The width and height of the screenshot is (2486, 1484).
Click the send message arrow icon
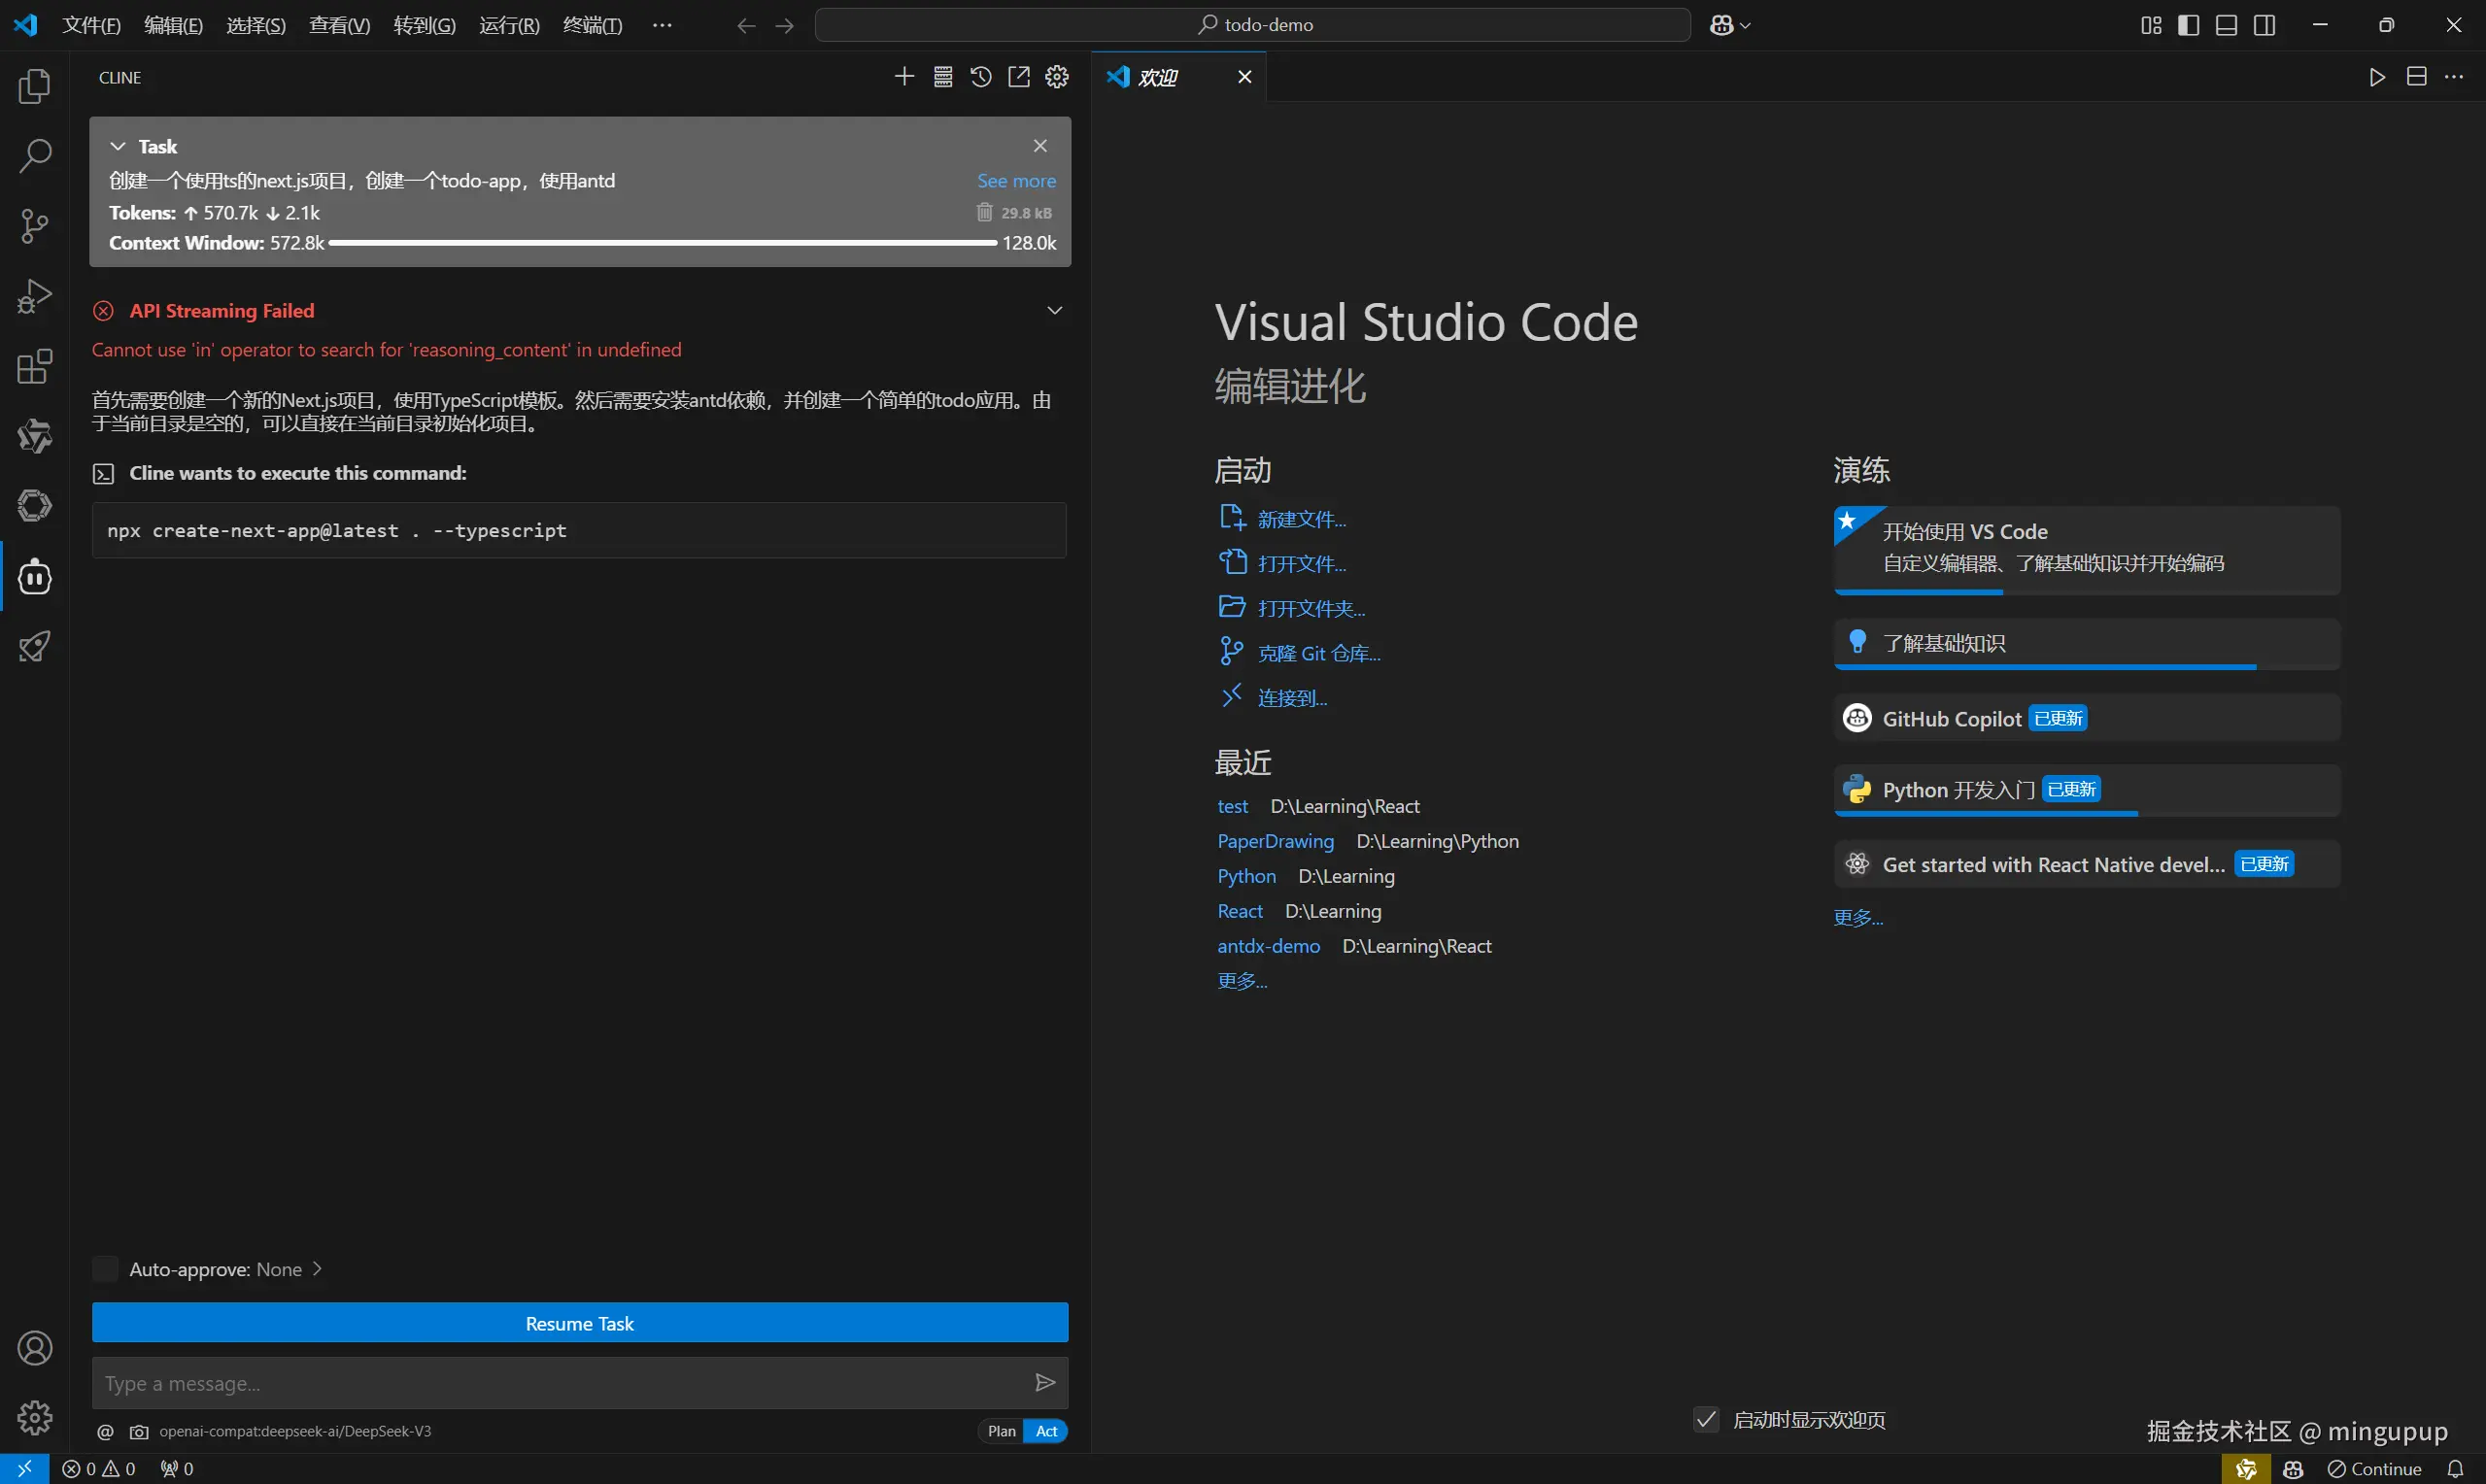click(x=1045, y=1383)
